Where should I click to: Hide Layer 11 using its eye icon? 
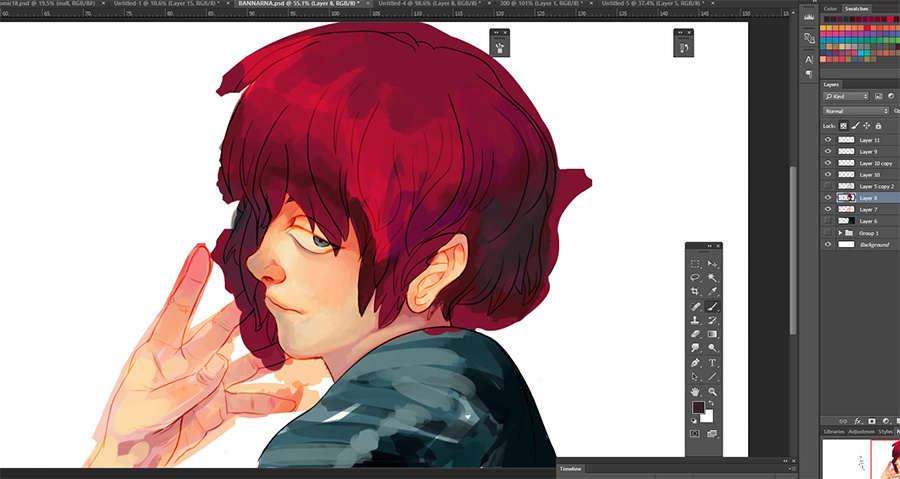[x=827, y=140]
